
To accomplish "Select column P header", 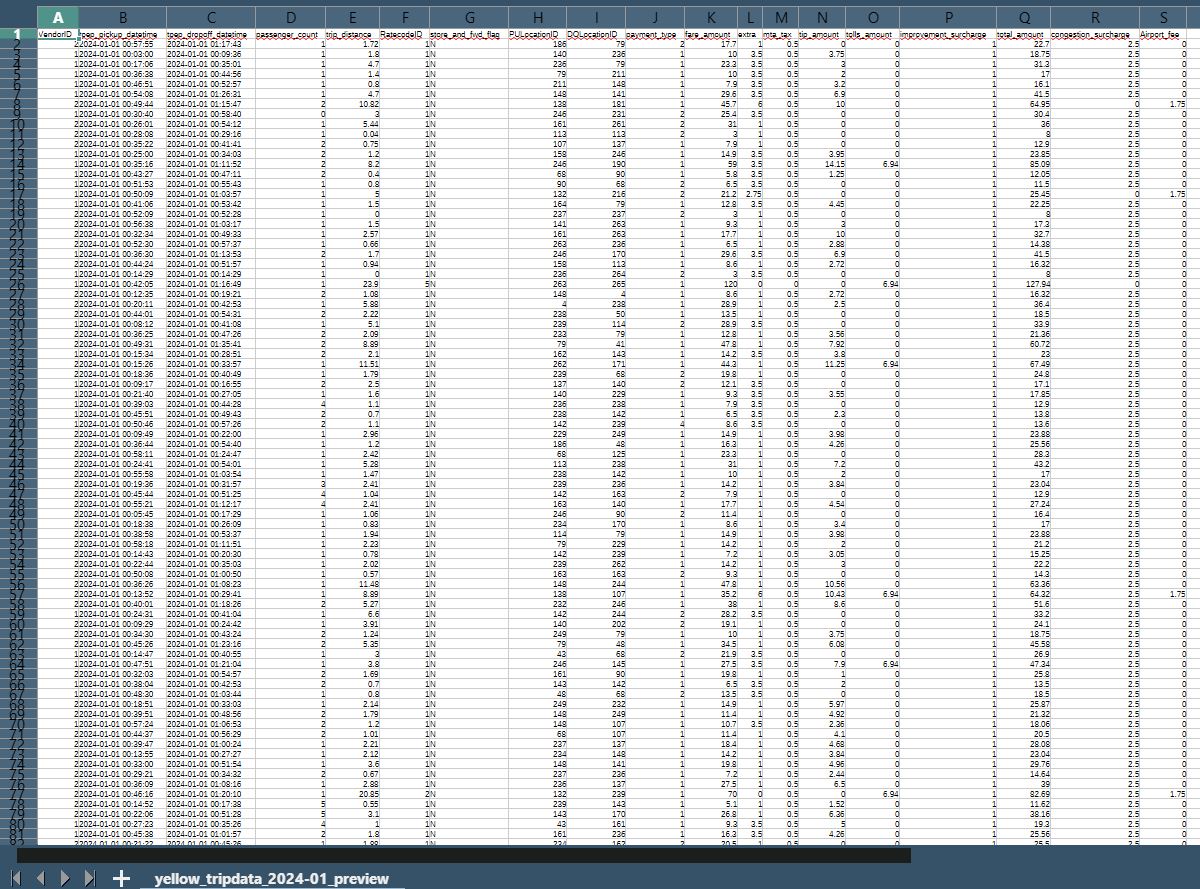I will (948, 17).
